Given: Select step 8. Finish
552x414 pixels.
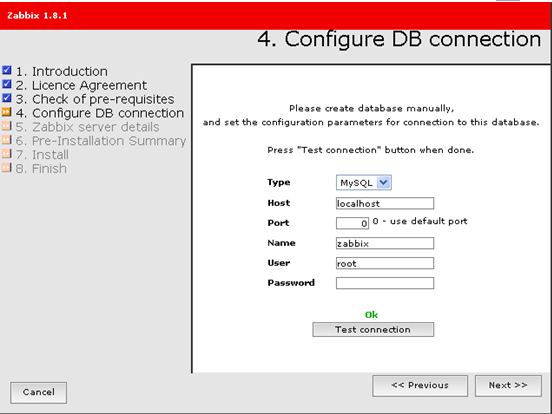Looking at the screenshot, I should (41, 169).
